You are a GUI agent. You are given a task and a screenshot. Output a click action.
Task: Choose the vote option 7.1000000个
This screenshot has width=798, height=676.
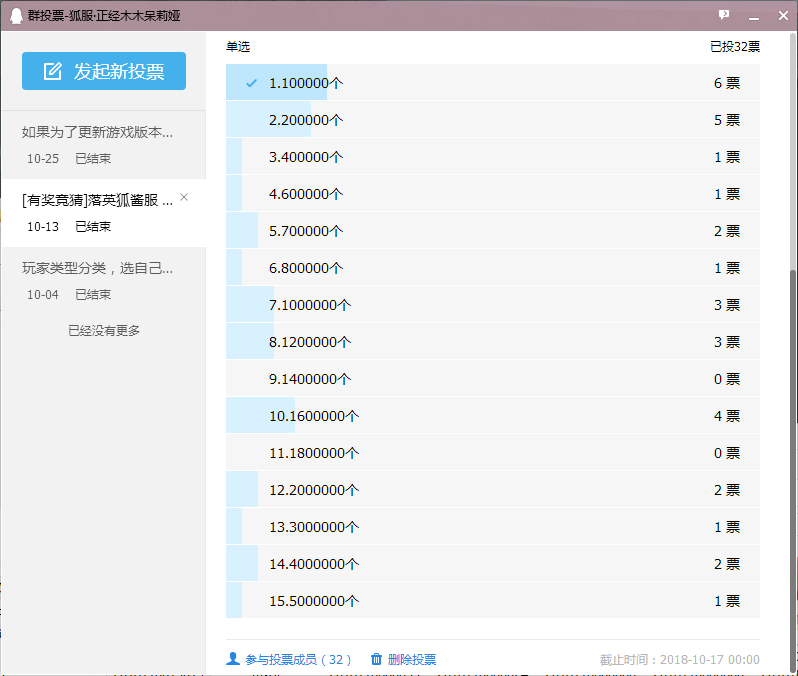[x=309, y=305]
